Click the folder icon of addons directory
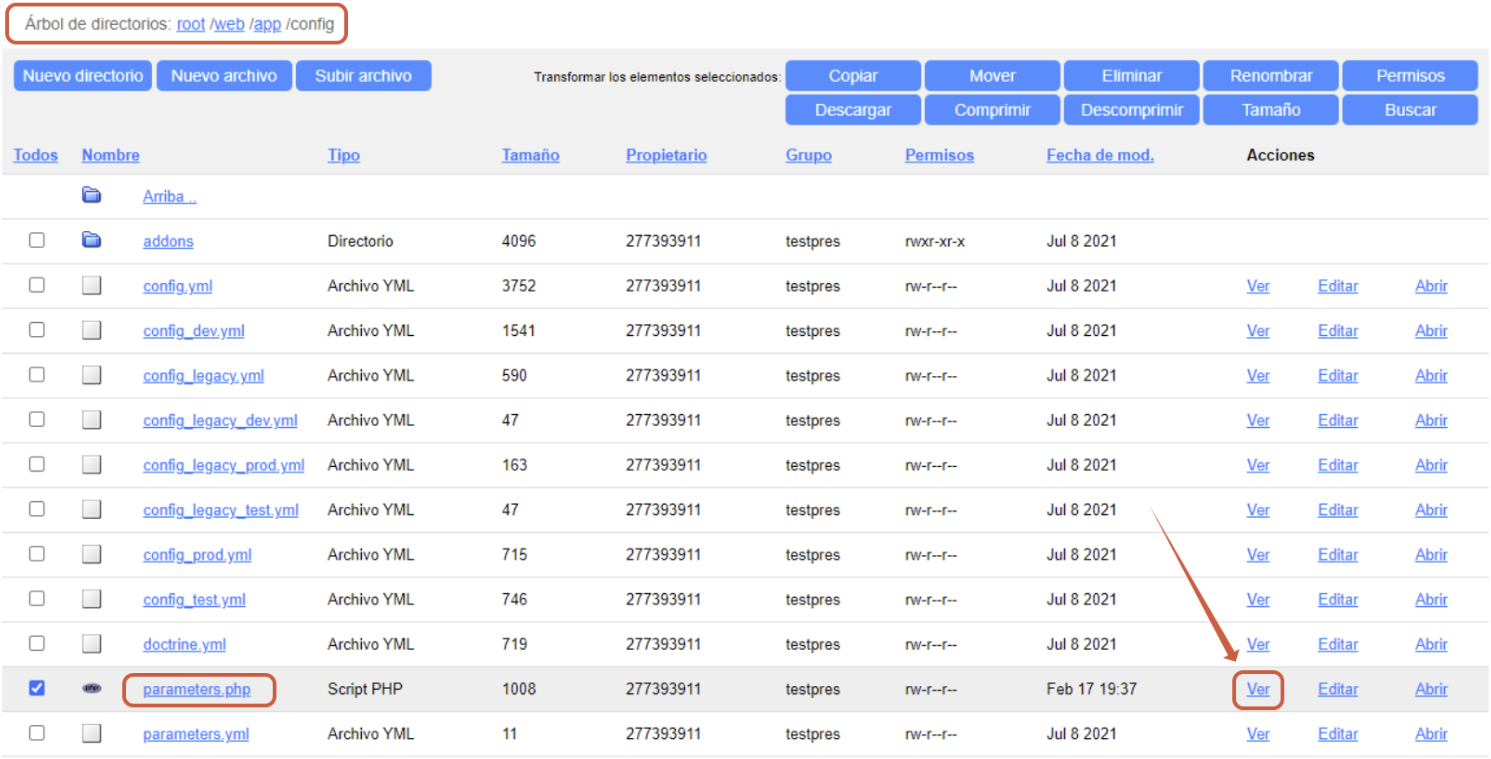Viewport: 1491px width, 759px height. 92,240
